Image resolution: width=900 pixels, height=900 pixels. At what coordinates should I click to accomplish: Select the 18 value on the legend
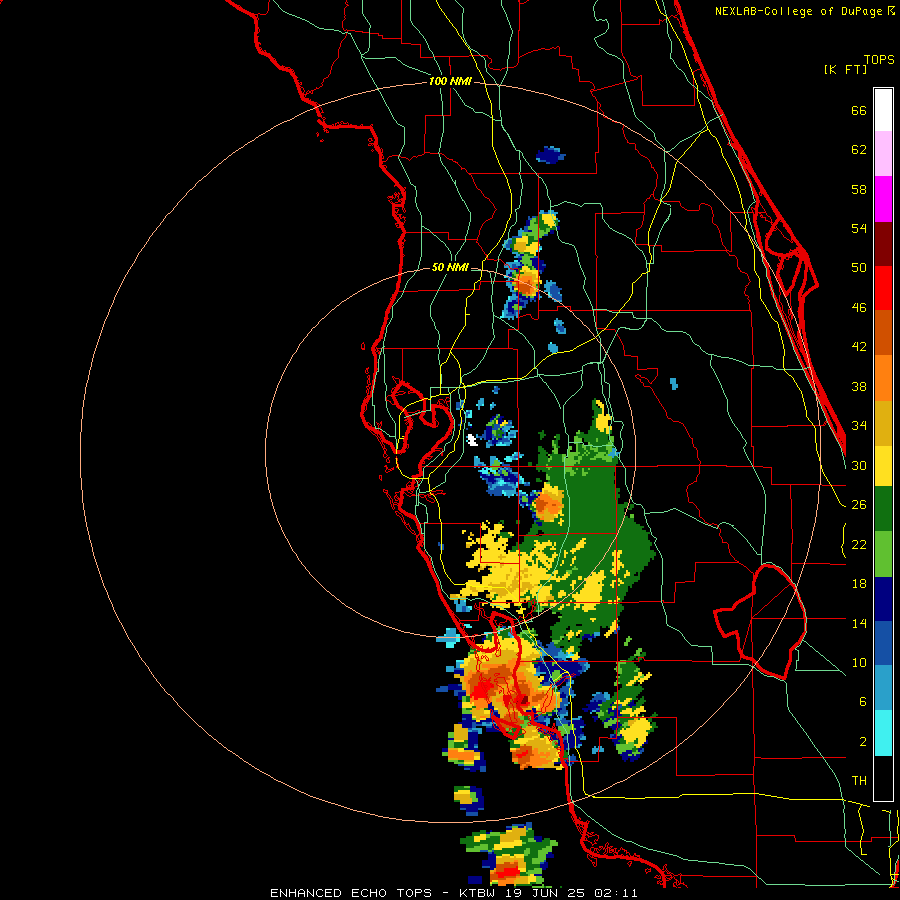pyautogui.click(x=859, y=584)
